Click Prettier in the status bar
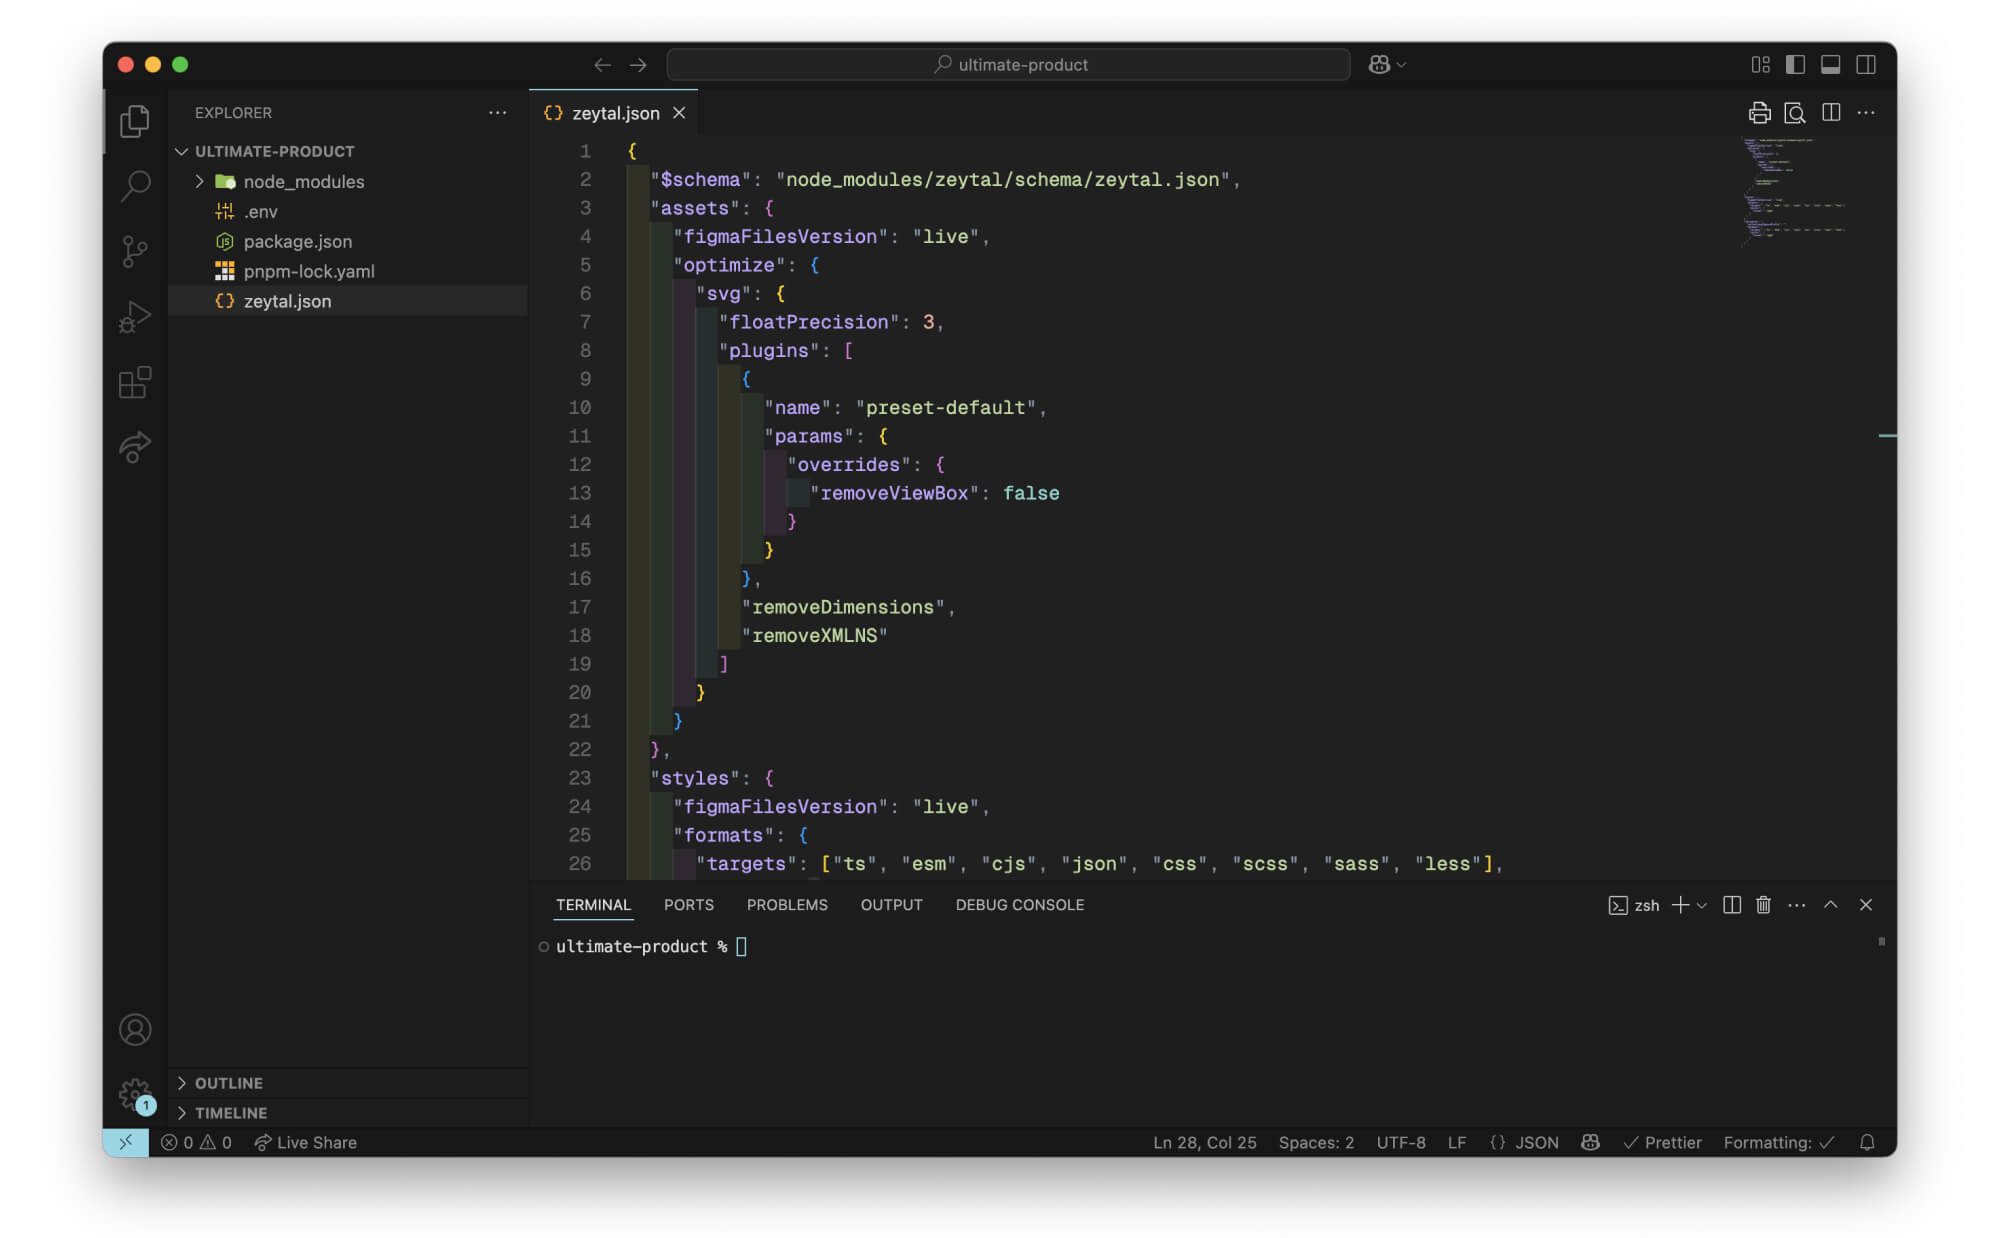The height and width of the screenshot is (1238, 2000). 1662,1142
